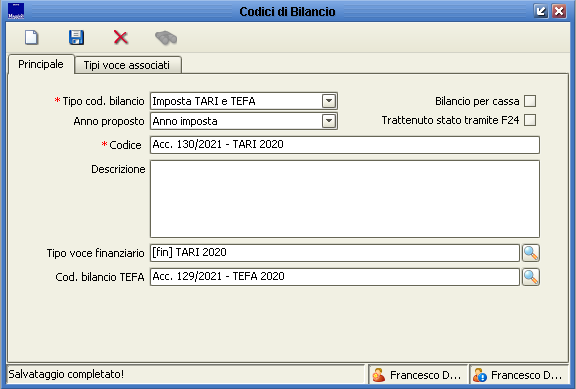Save the record with the floppy disk icon

pos(76,37)
